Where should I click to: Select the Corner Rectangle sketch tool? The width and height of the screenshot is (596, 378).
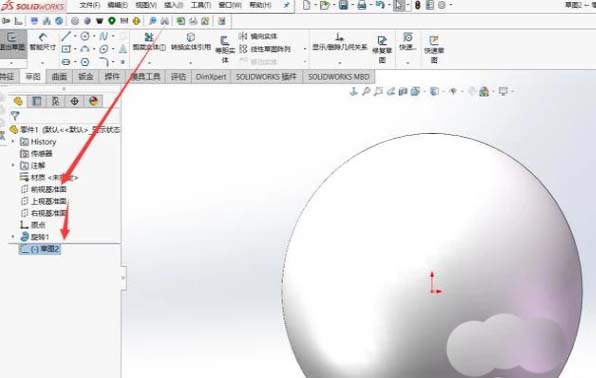[66, 49]
